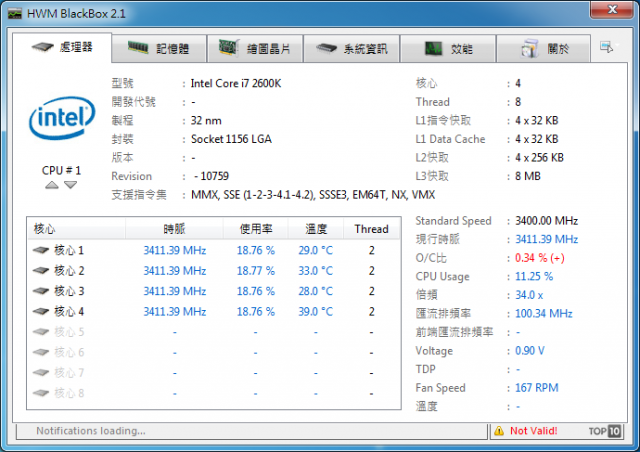Open the 關於 about tab
The height and width of the screenshot is (452, 640).
coord(543,49)
